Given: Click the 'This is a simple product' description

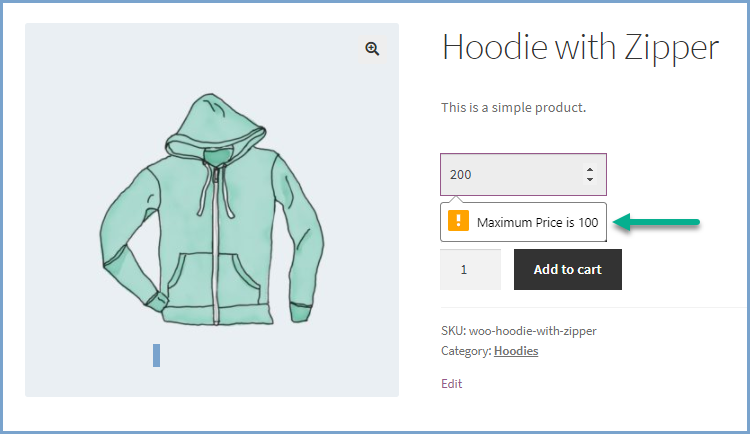Looking at the screenshot, I should point(513,107).
